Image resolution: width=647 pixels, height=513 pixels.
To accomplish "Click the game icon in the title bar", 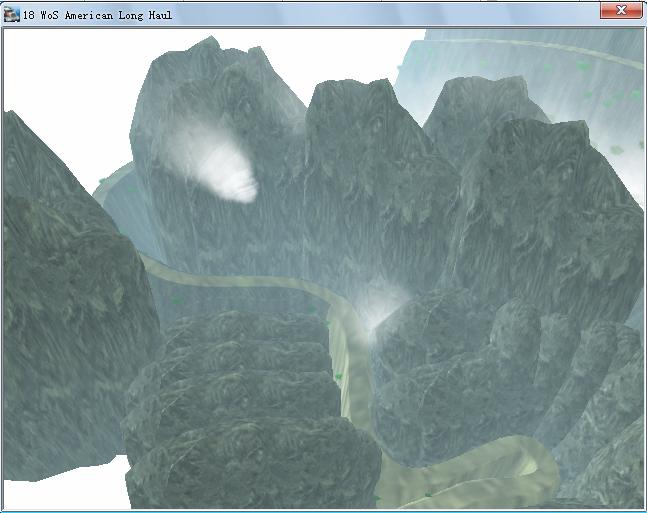I will [11, 13].
